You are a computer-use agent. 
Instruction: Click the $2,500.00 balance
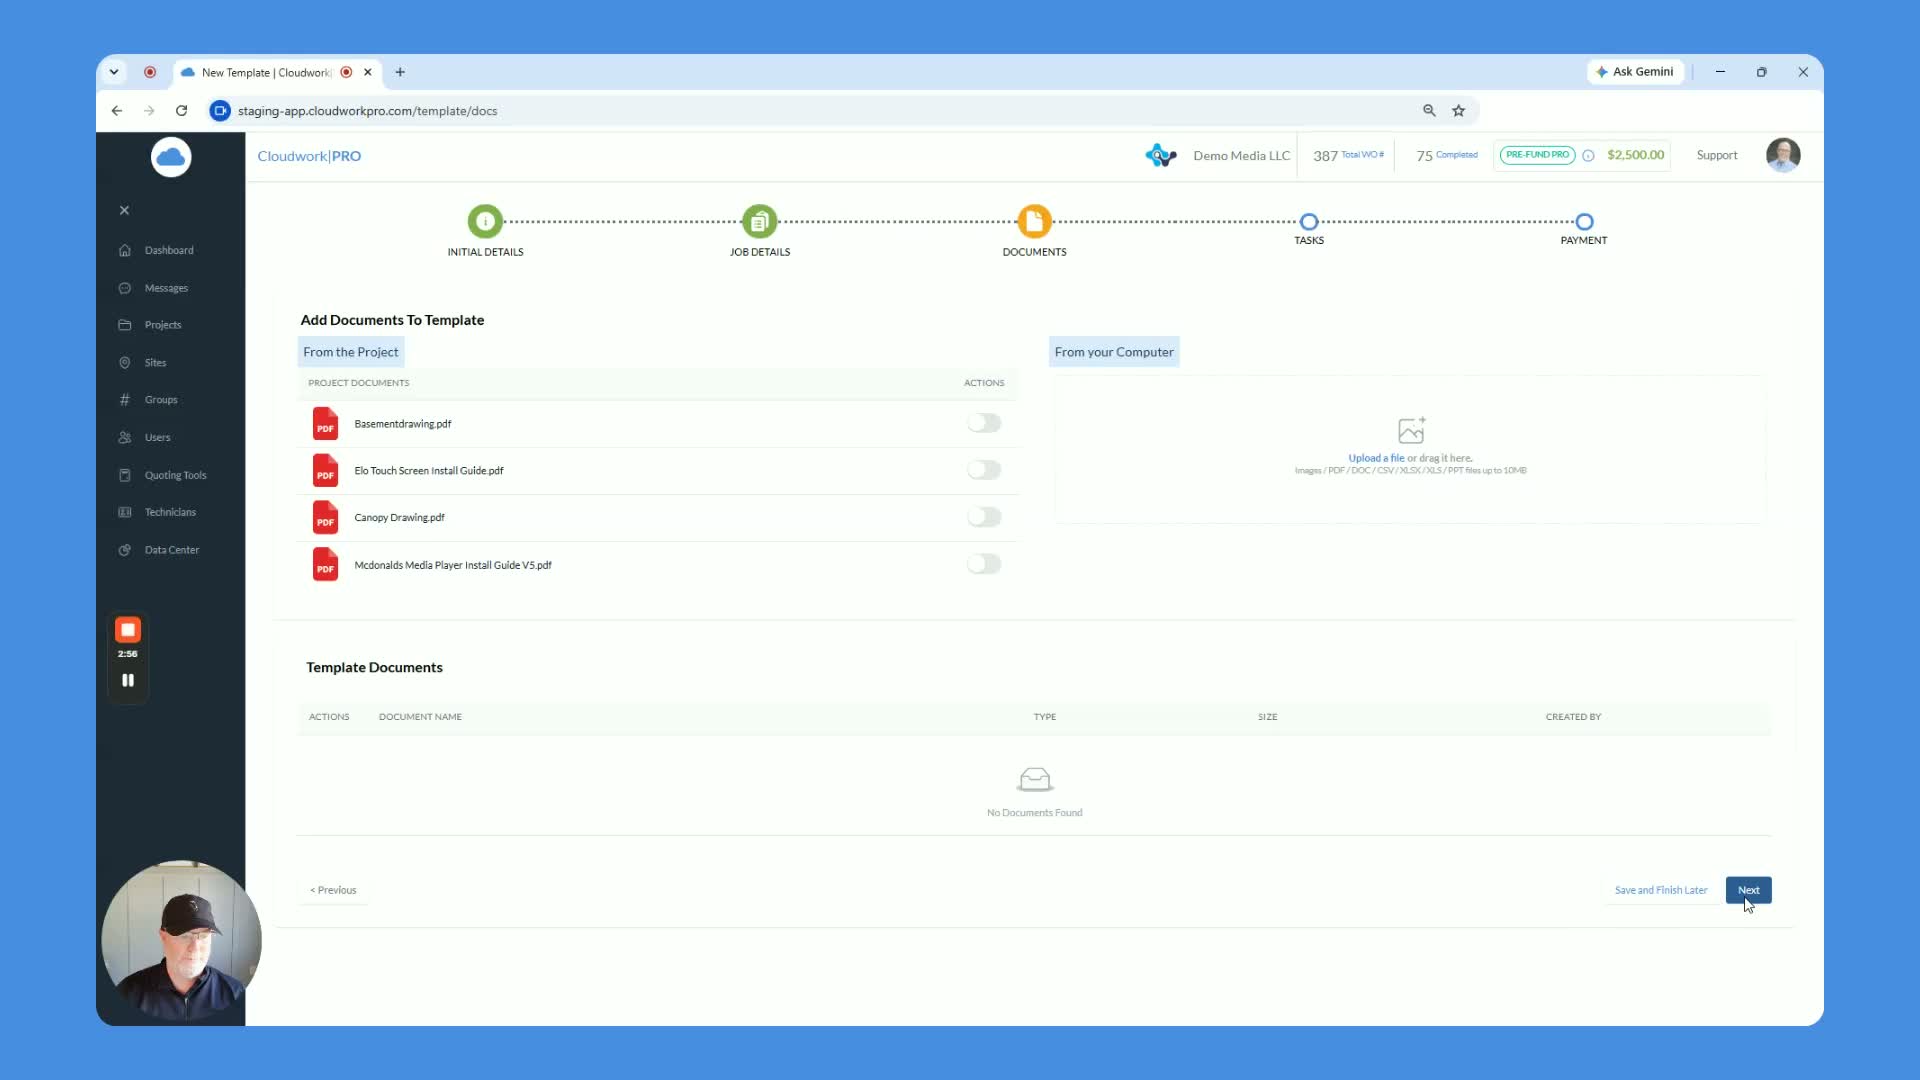pos(1635,155)
